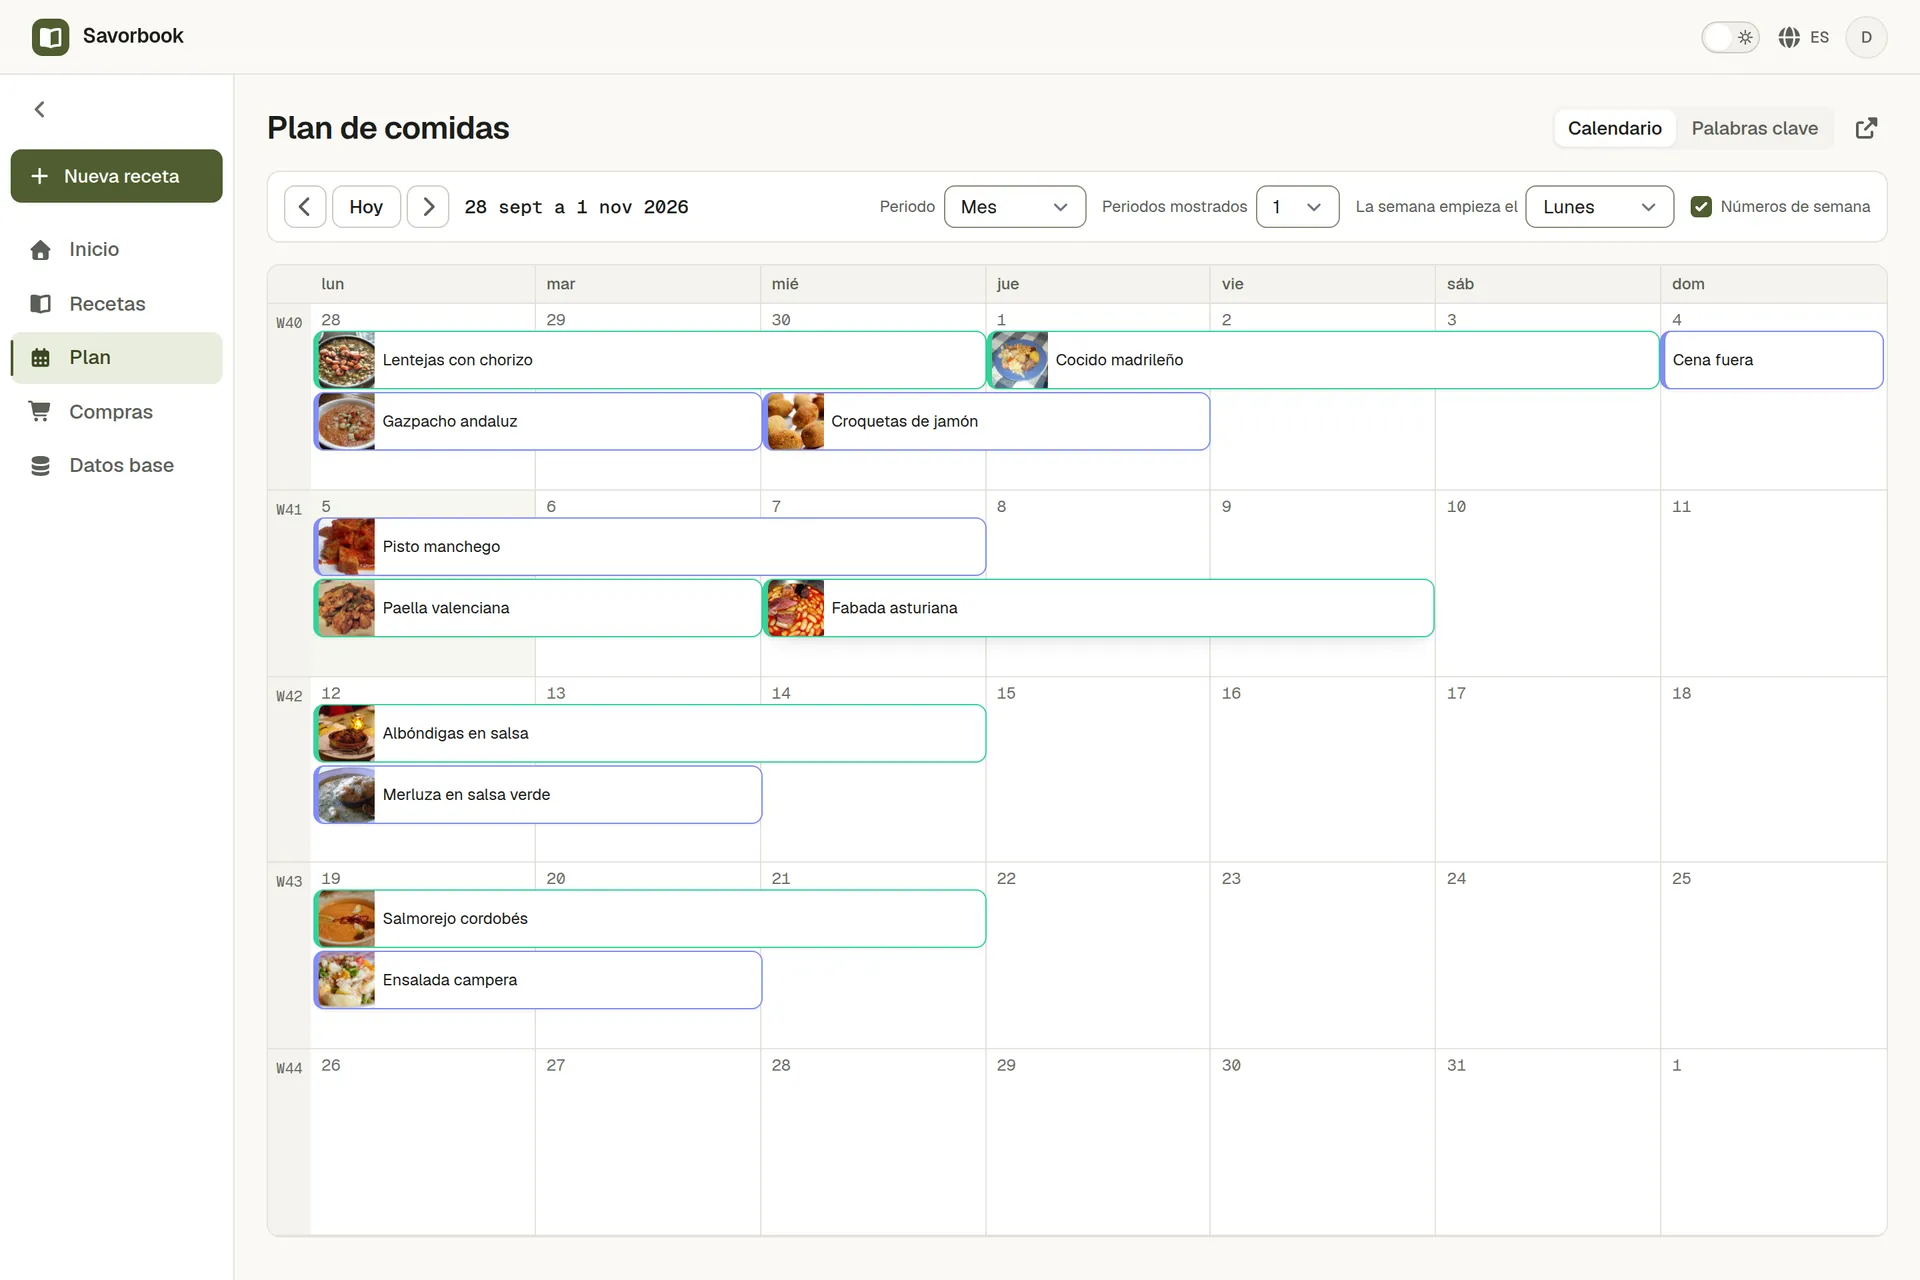Click the date range 28 sept a 1 nov 2026
Viewport: 1920px width, 1280px height.
click(576, 207)
